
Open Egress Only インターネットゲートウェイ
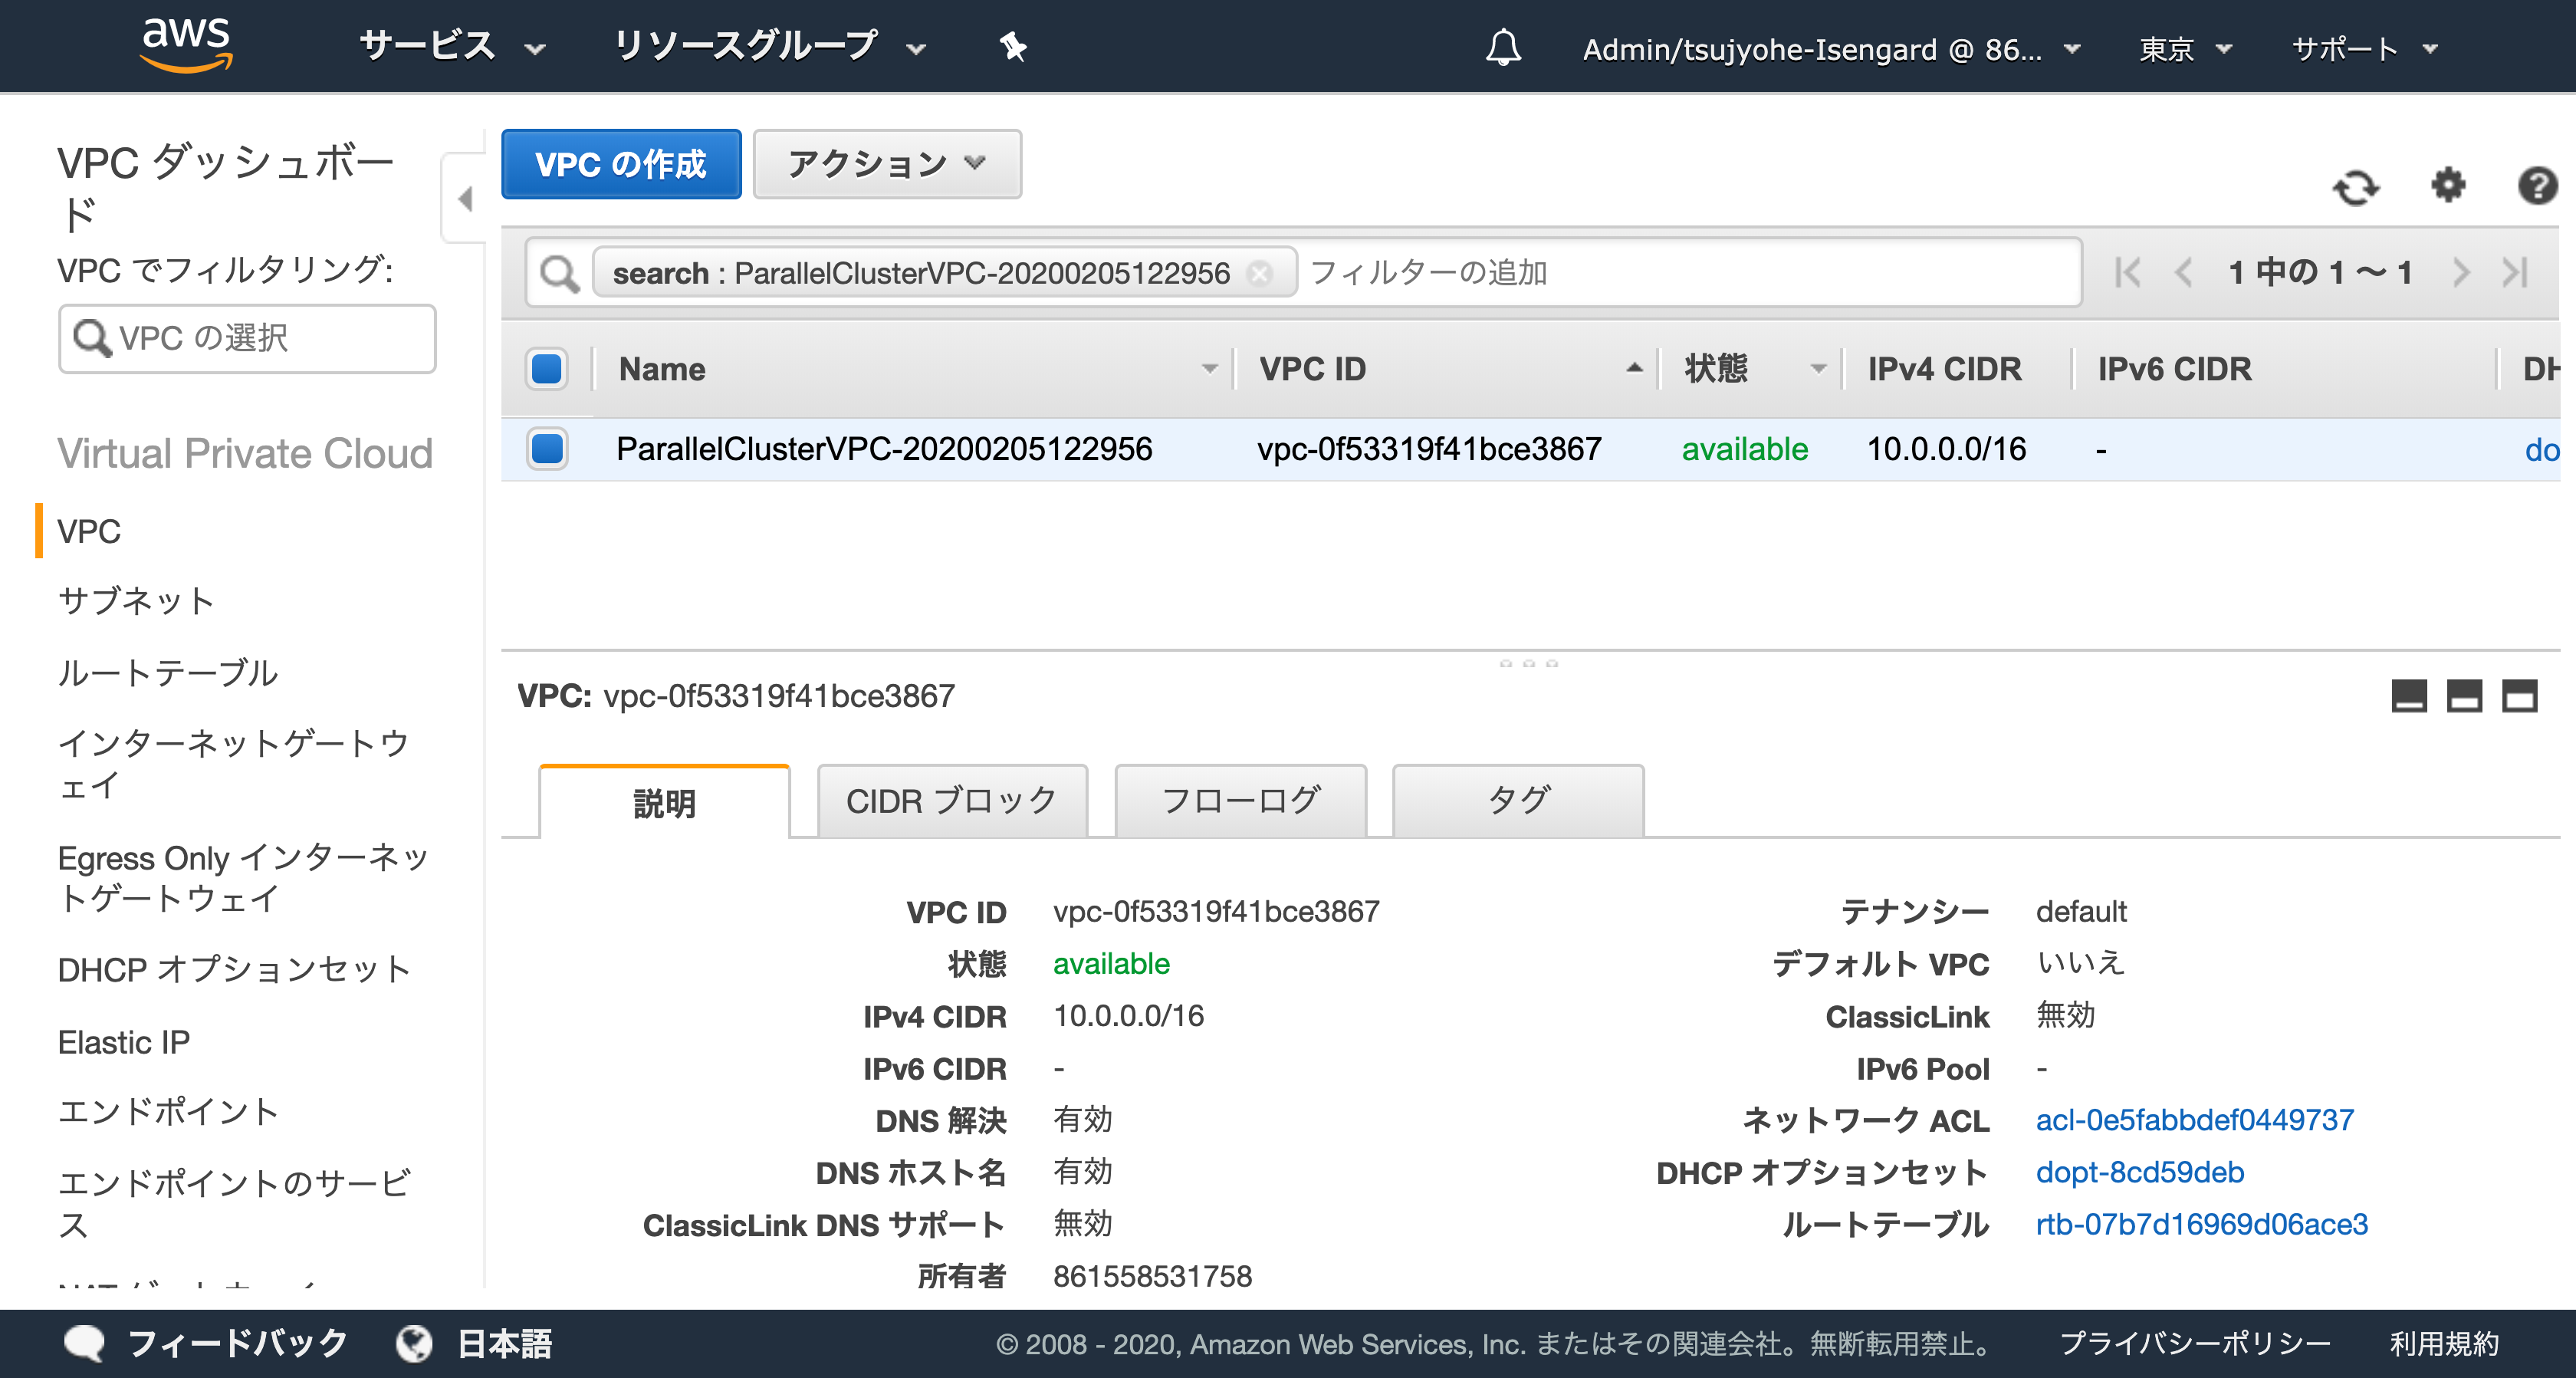243,878
